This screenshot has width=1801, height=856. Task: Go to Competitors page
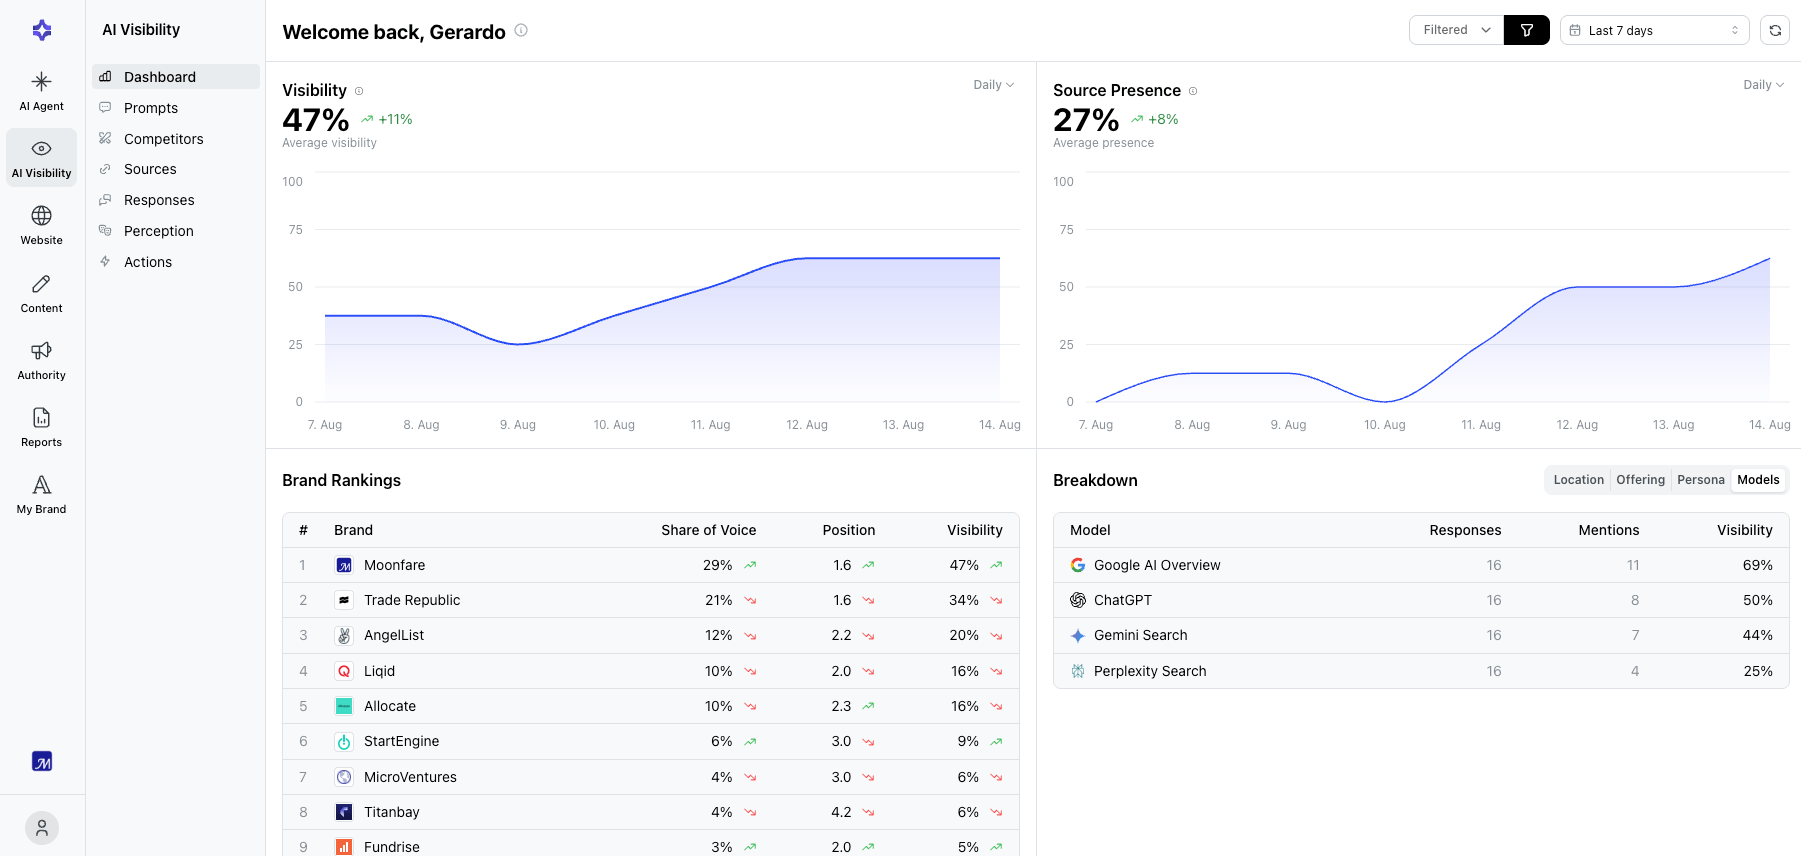click(x=176, y=139)
